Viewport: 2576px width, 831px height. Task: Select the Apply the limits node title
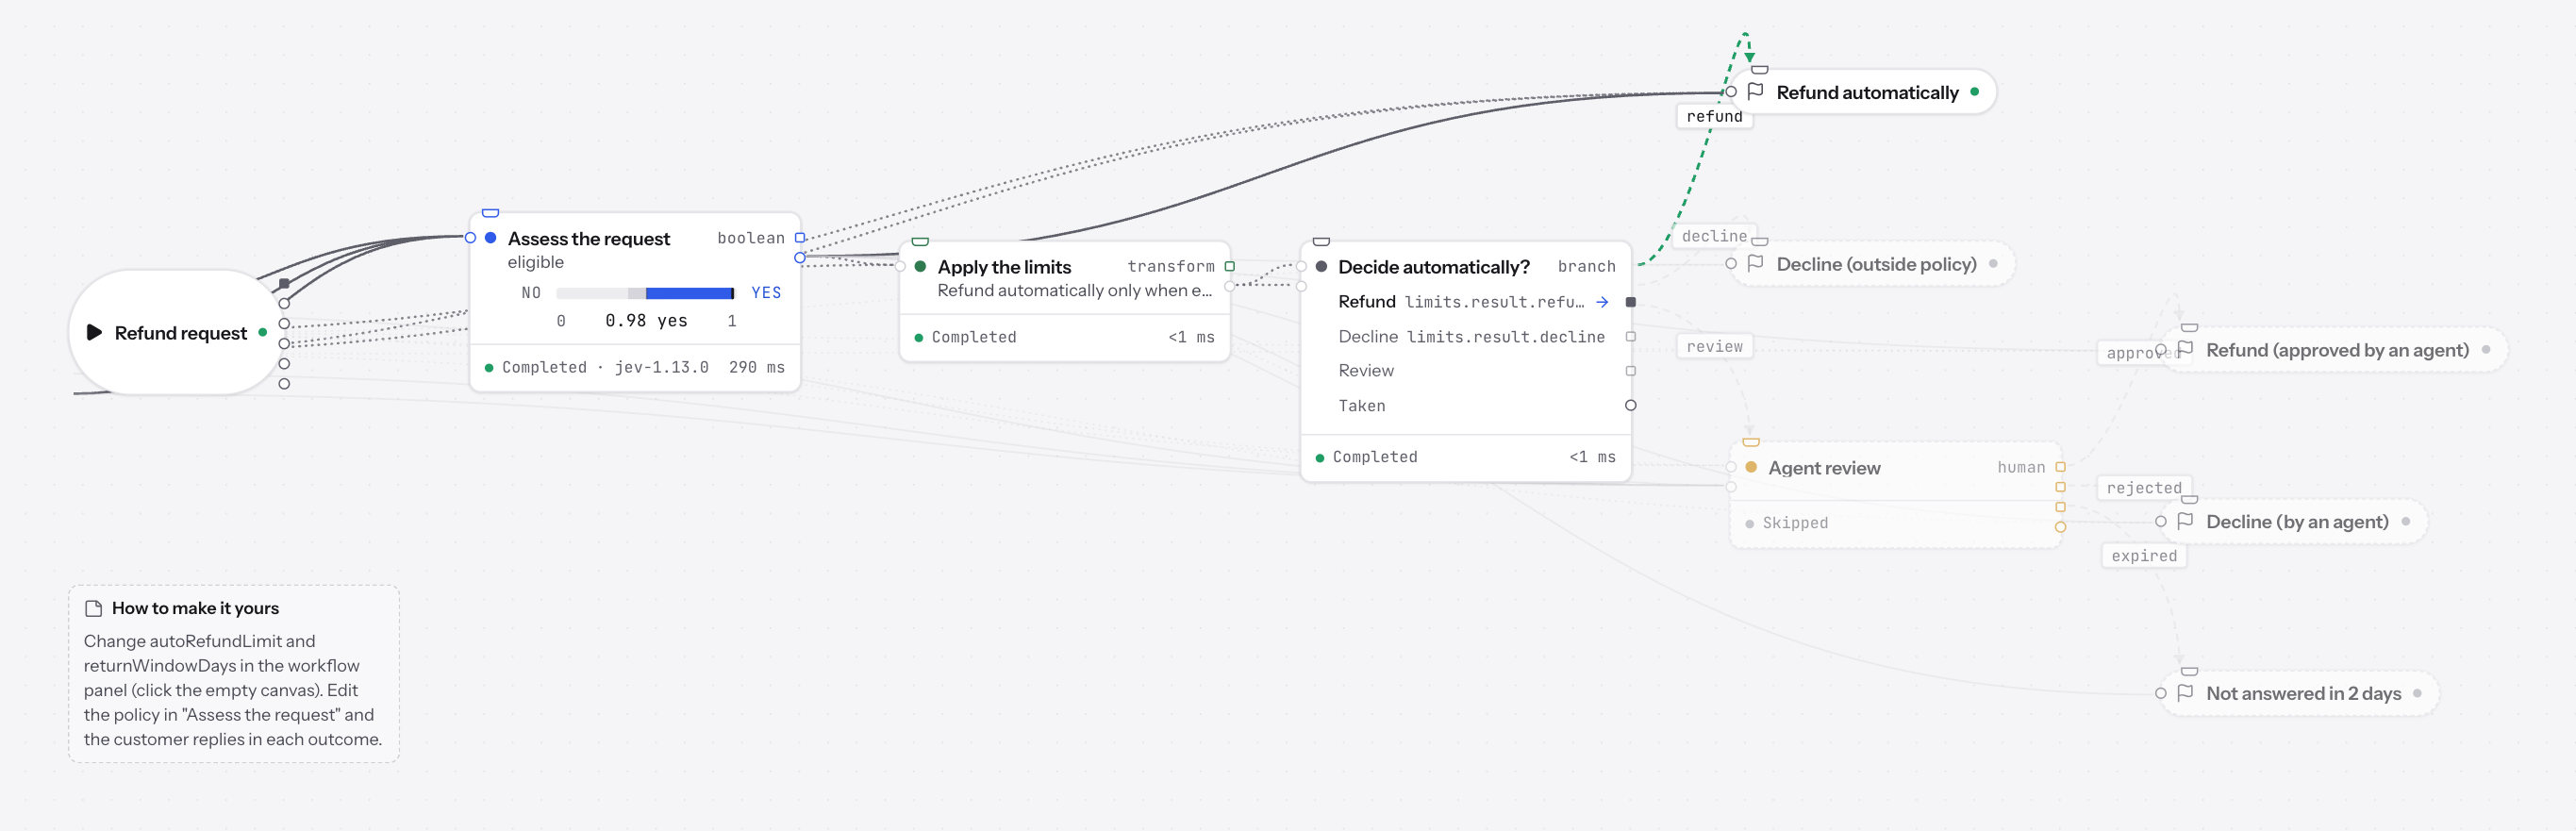(x=1004, y=266)
